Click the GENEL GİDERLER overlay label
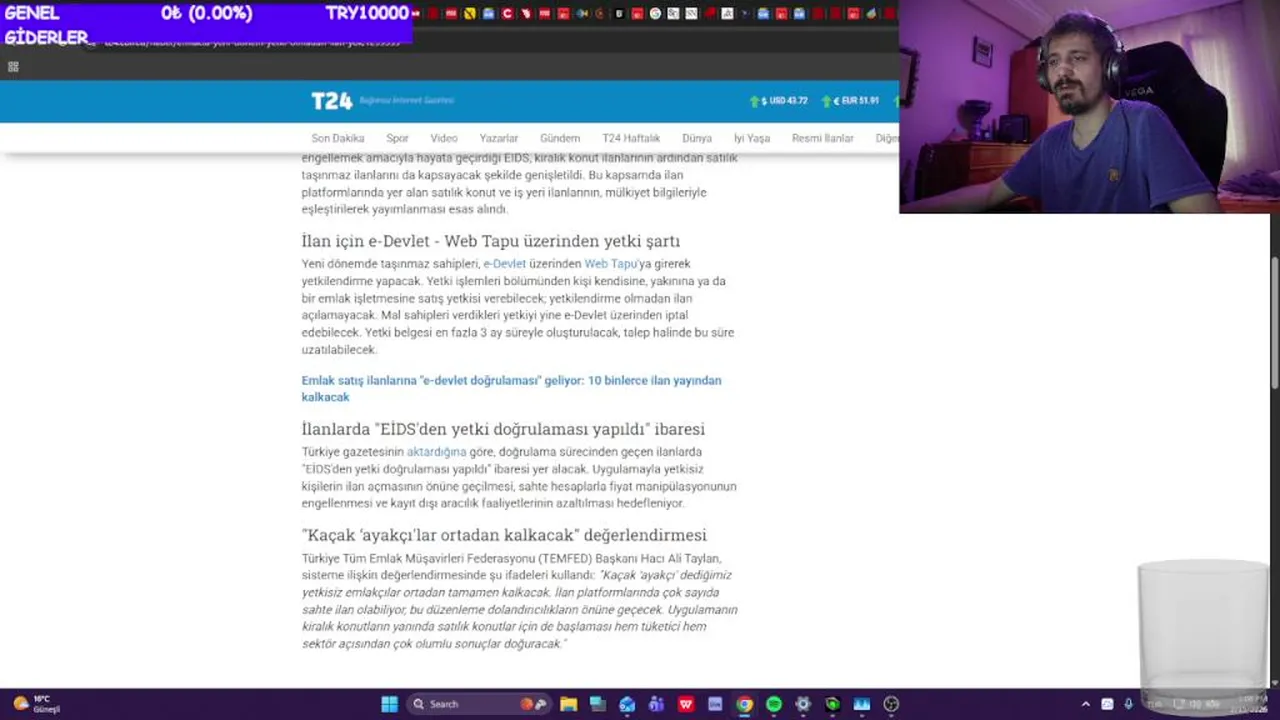The height and width of the screenshot is (720, 1280). [x=46, y=25]
